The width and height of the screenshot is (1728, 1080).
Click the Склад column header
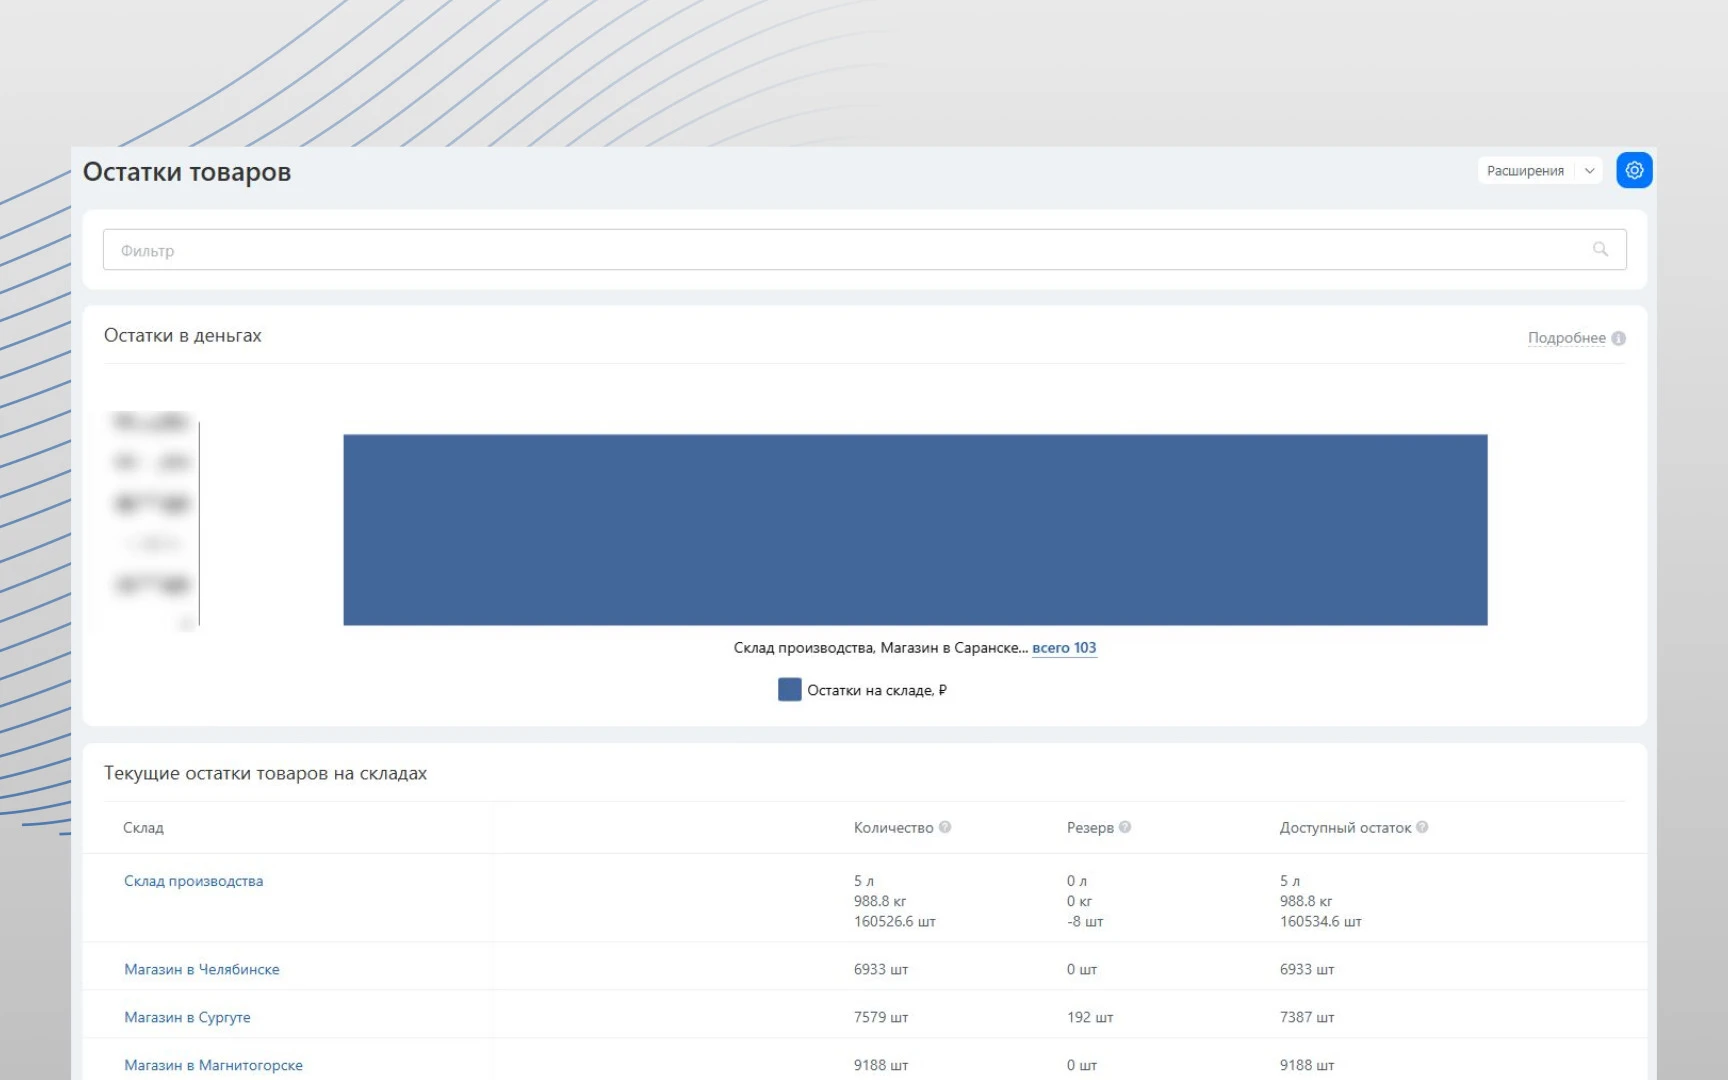click(x=143, y=828)
